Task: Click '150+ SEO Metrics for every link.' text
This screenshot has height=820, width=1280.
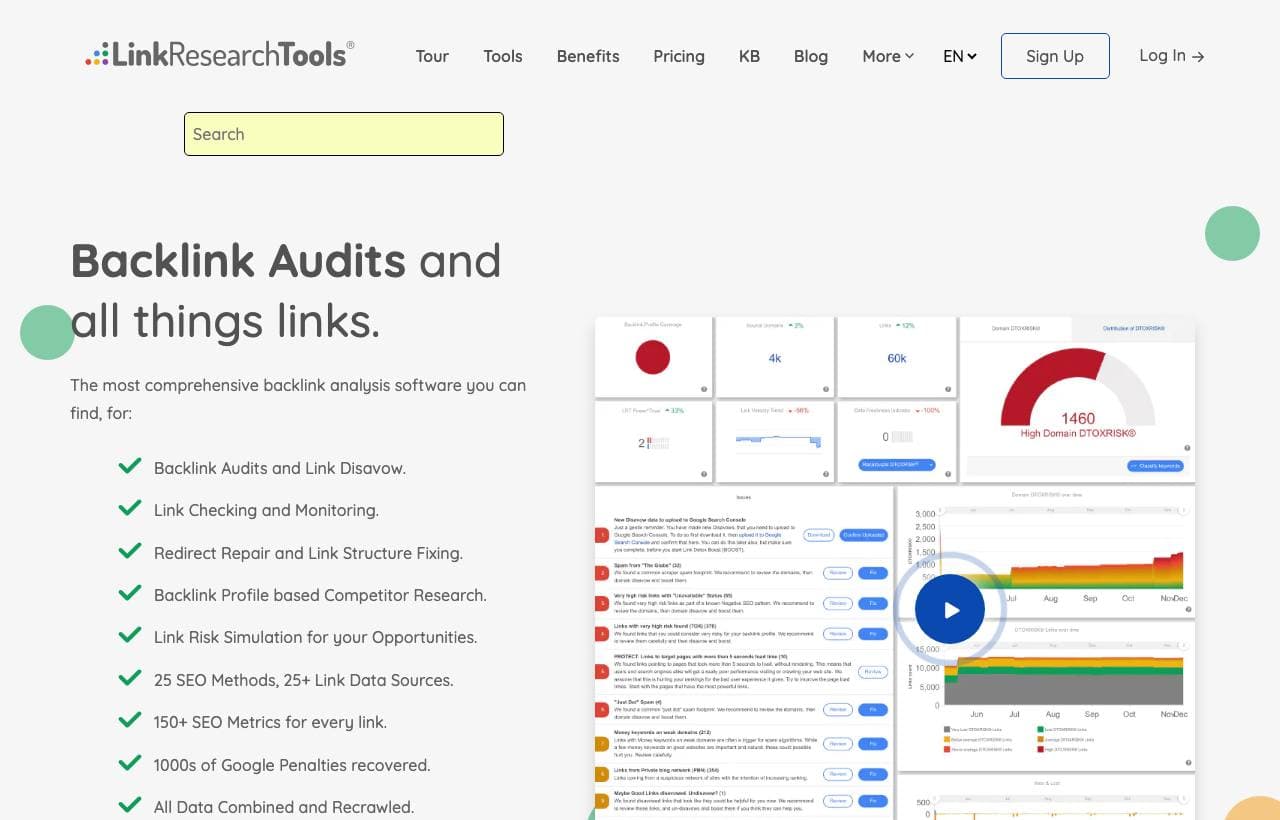Action: click(x=270, y=722)
